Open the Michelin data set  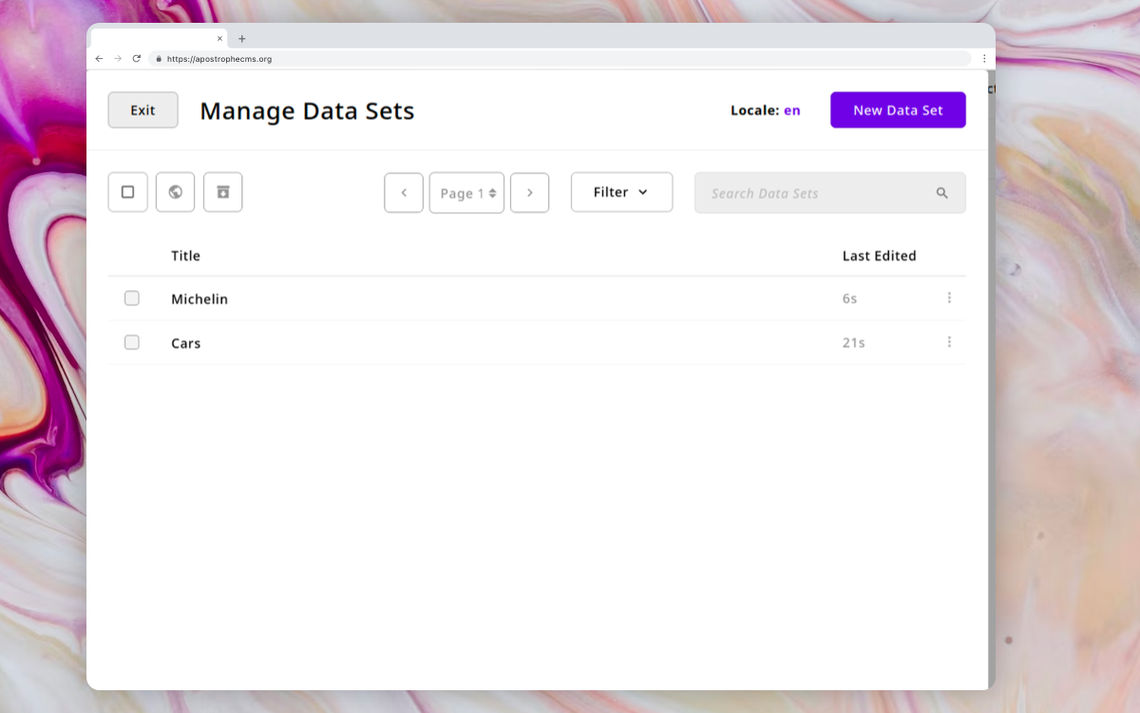point(199,299)
